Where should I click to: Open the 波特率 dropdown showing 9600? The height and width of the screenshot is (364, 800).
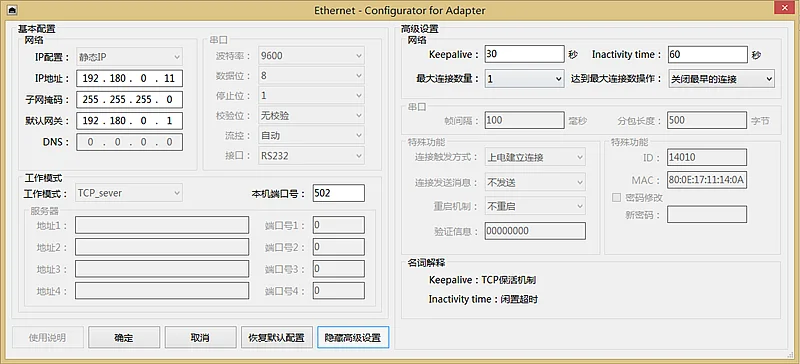coord(311,56)
